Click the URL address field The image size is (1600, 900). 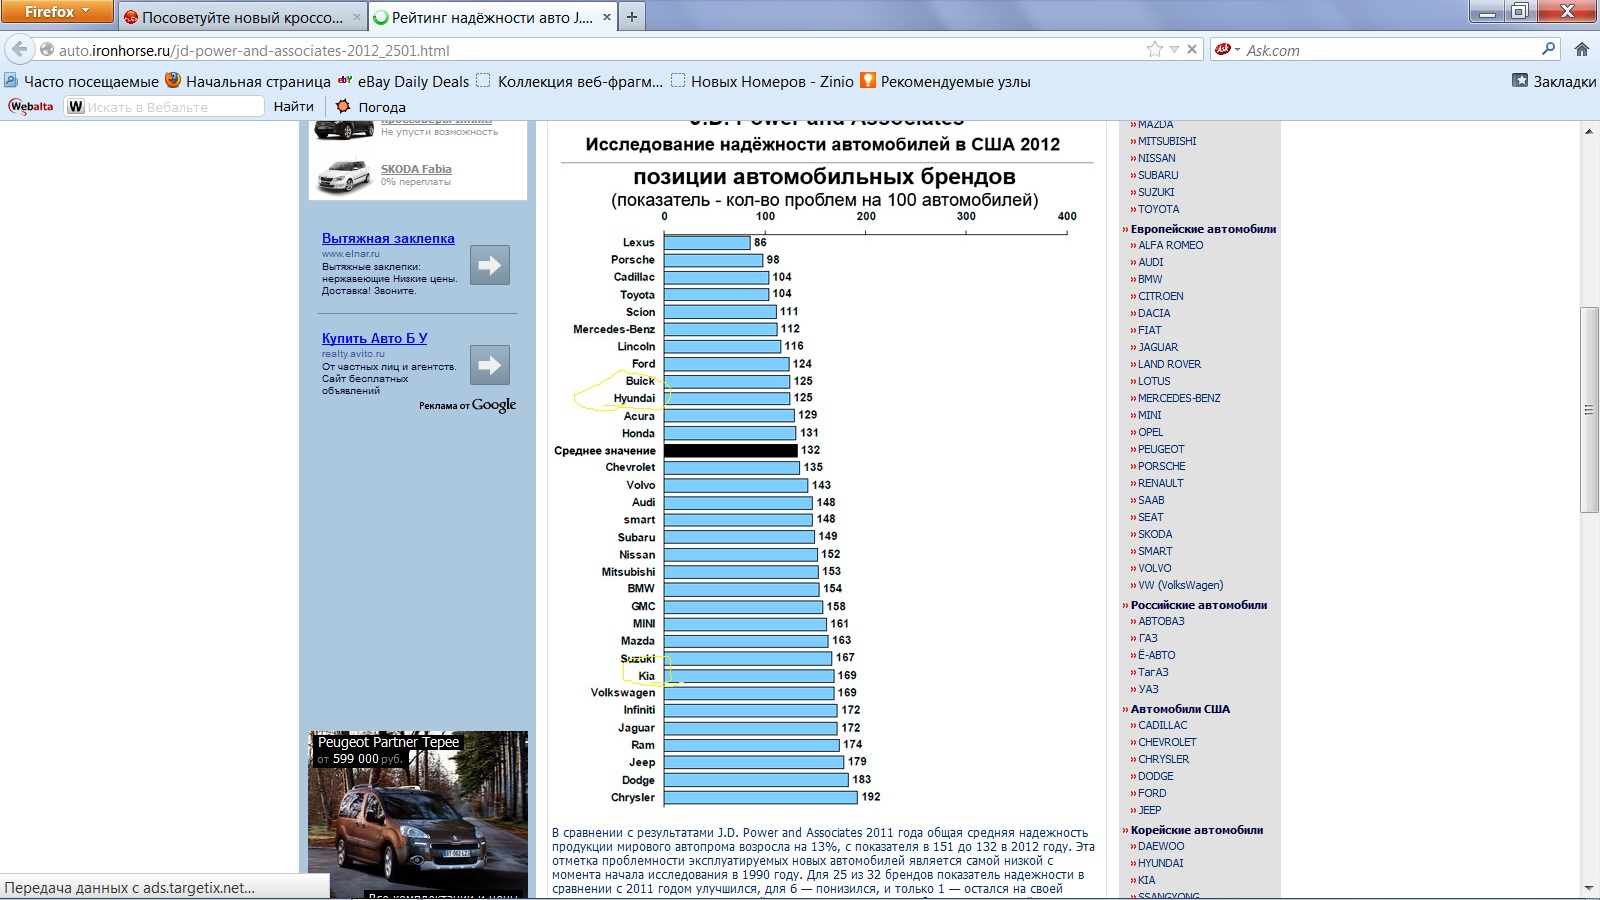600,50
